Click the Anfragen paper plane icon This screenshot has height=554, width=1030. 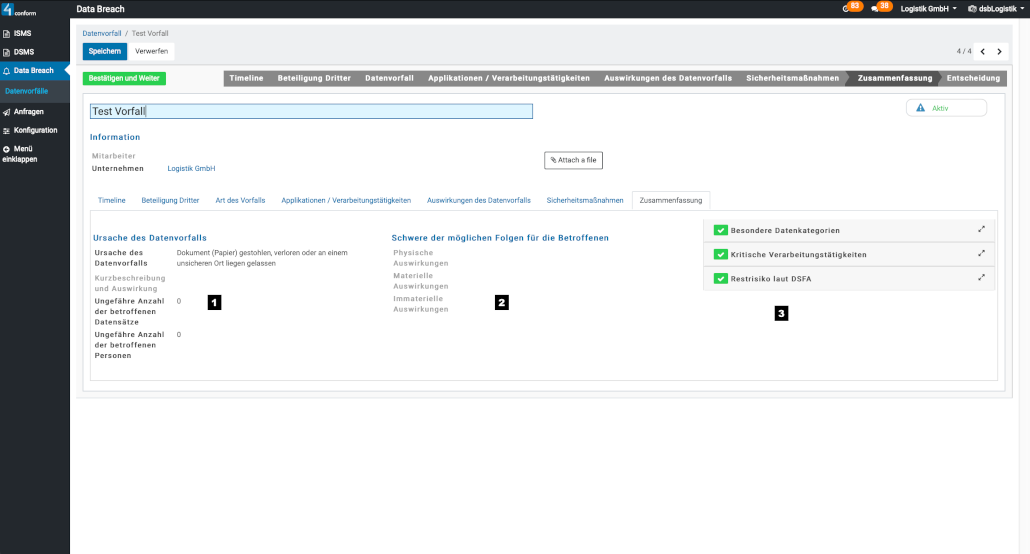tap(7, 112)
